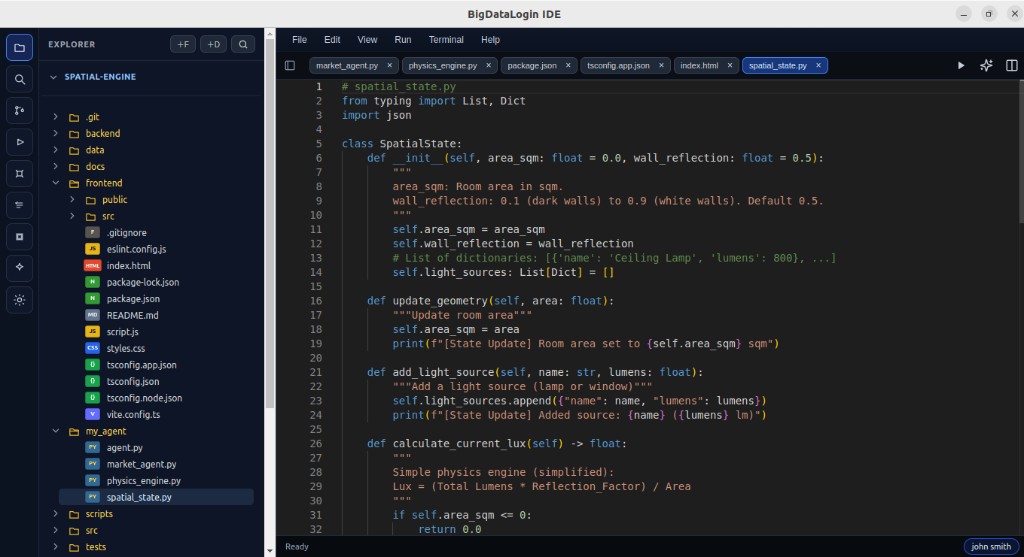Click the john smith user button
Screen dimensions: 1024x557
[991, 547]
